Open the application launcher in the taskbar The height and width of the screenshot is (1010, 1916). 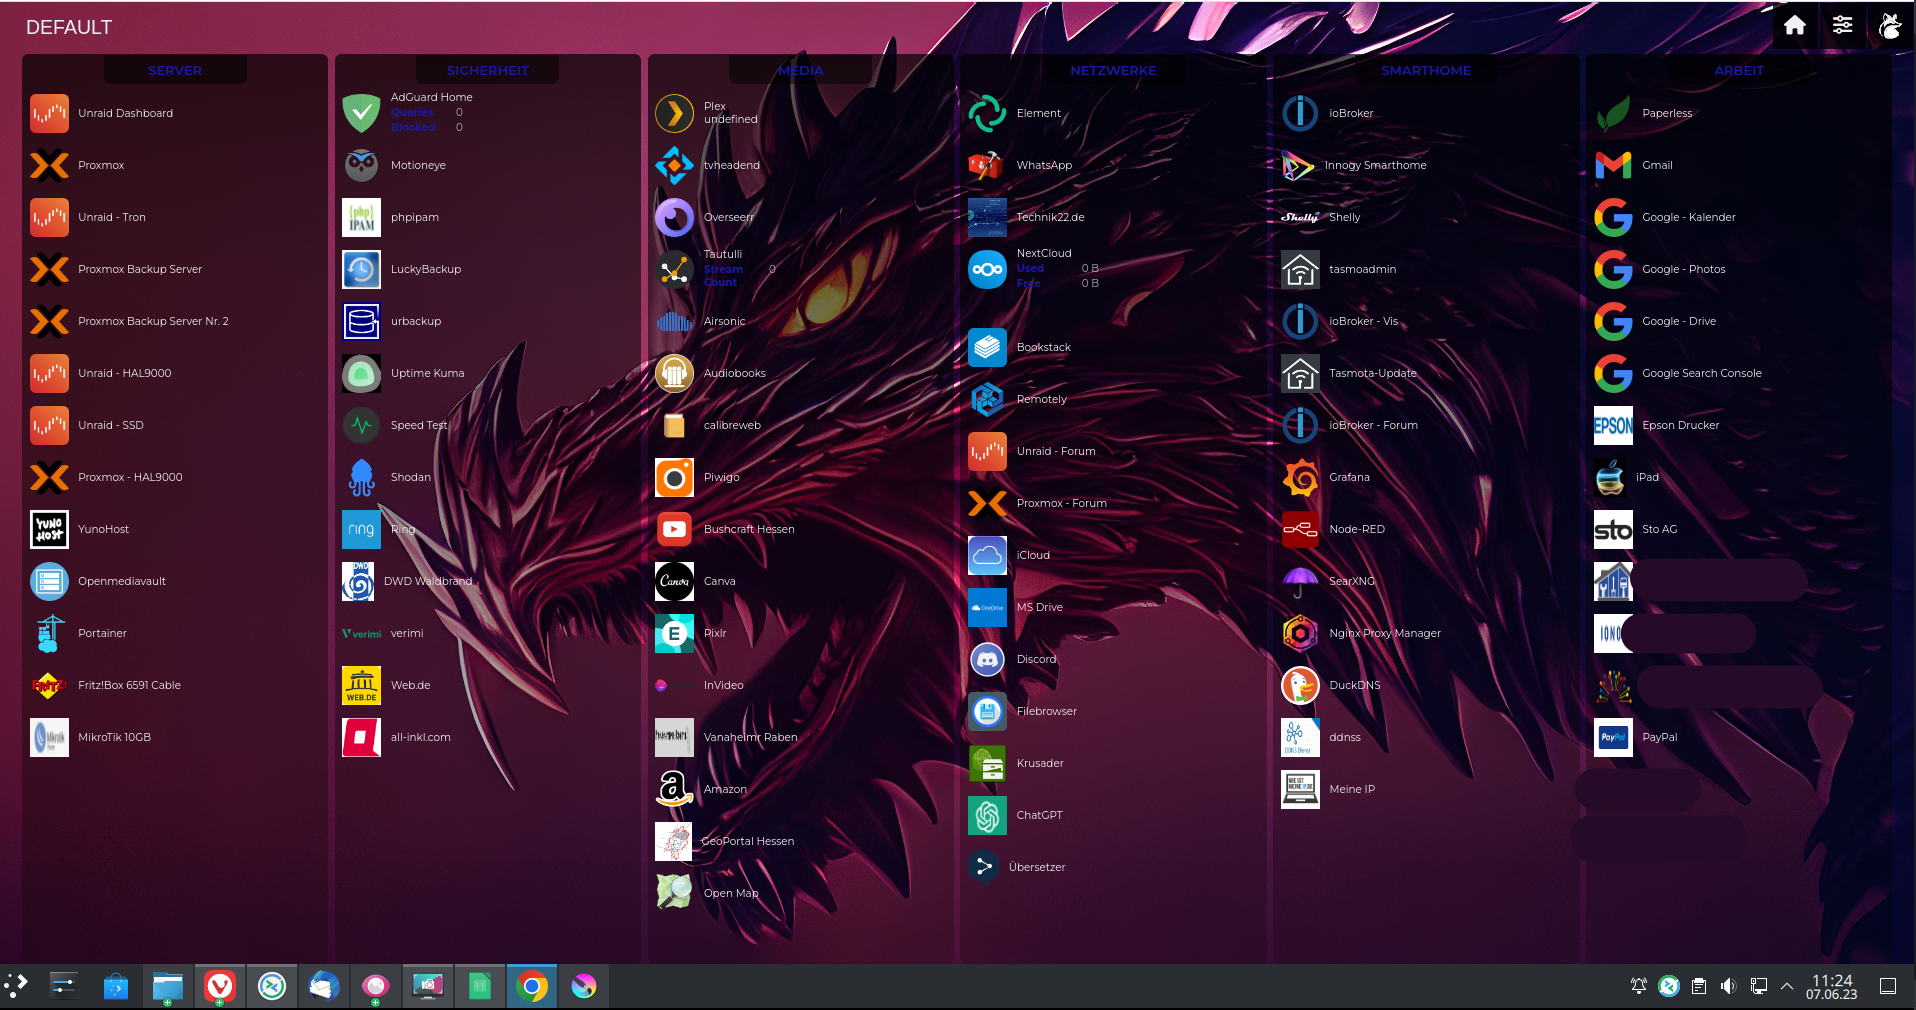16,987
